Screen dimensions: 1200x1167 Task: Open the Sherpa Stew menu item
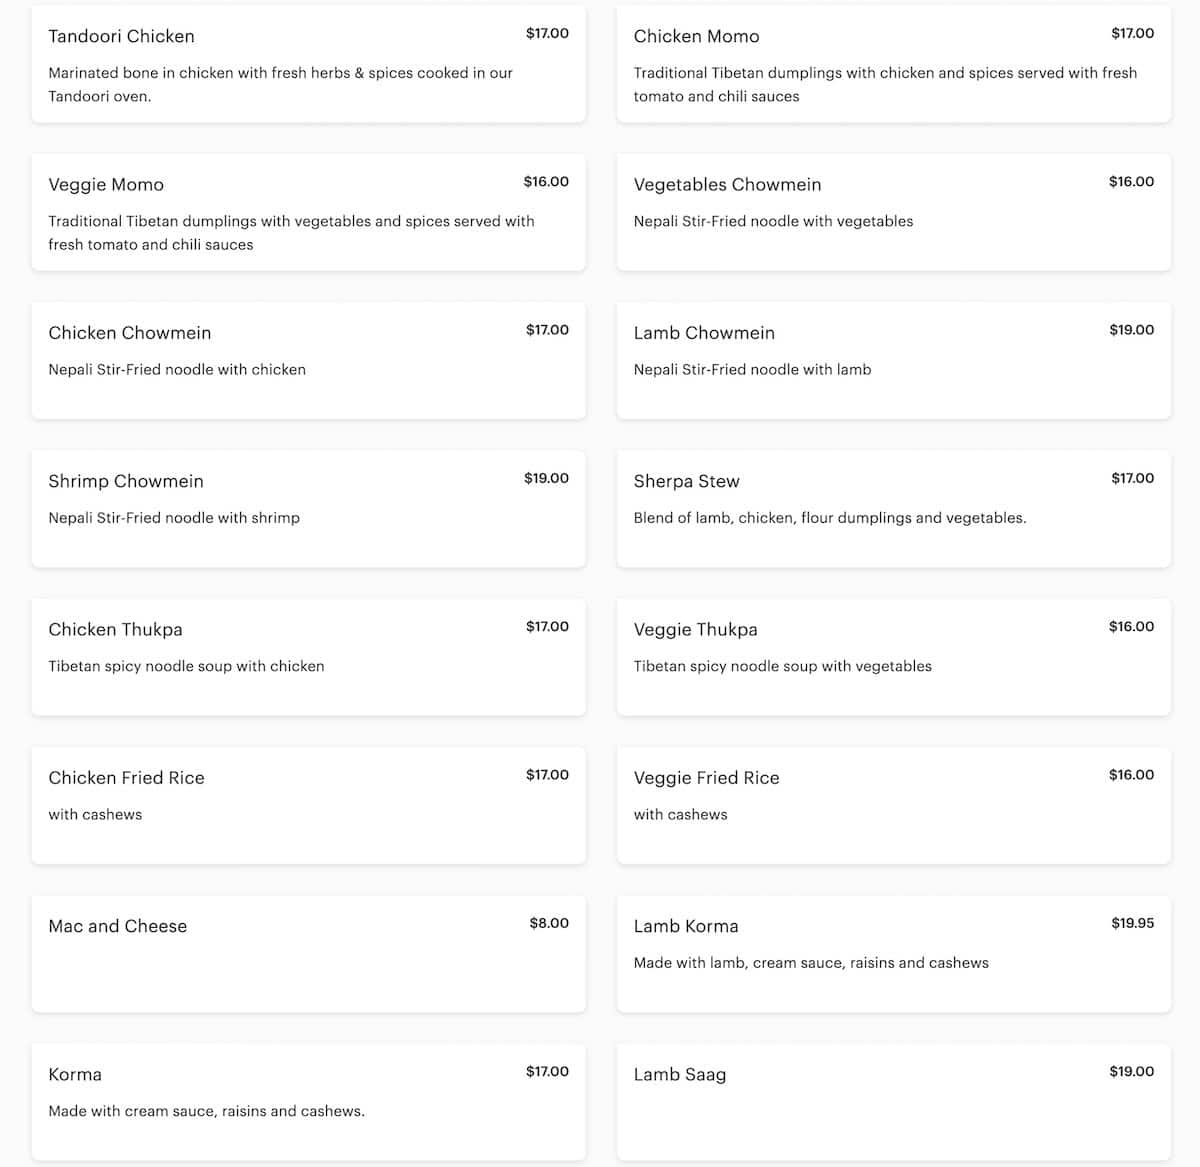coord(686,481)
